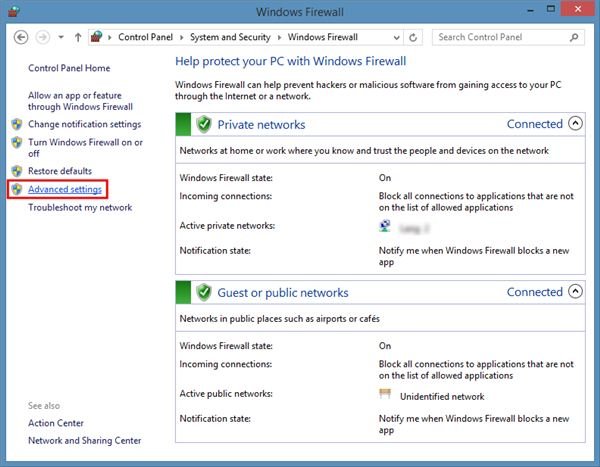Click Active private networks label

coord(227,226)
